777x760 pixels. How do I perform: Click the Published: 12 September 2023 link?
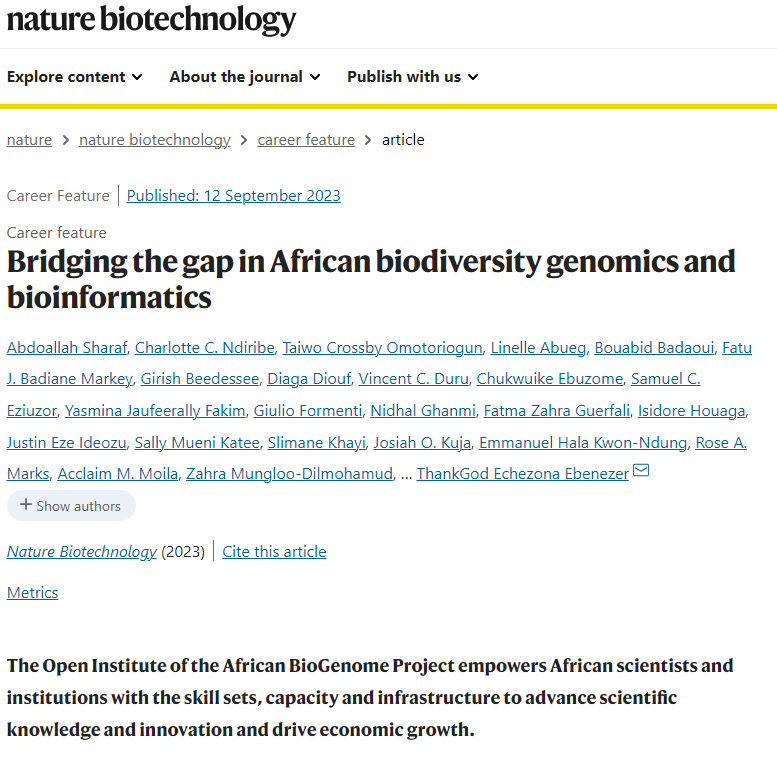pos(234,196)
